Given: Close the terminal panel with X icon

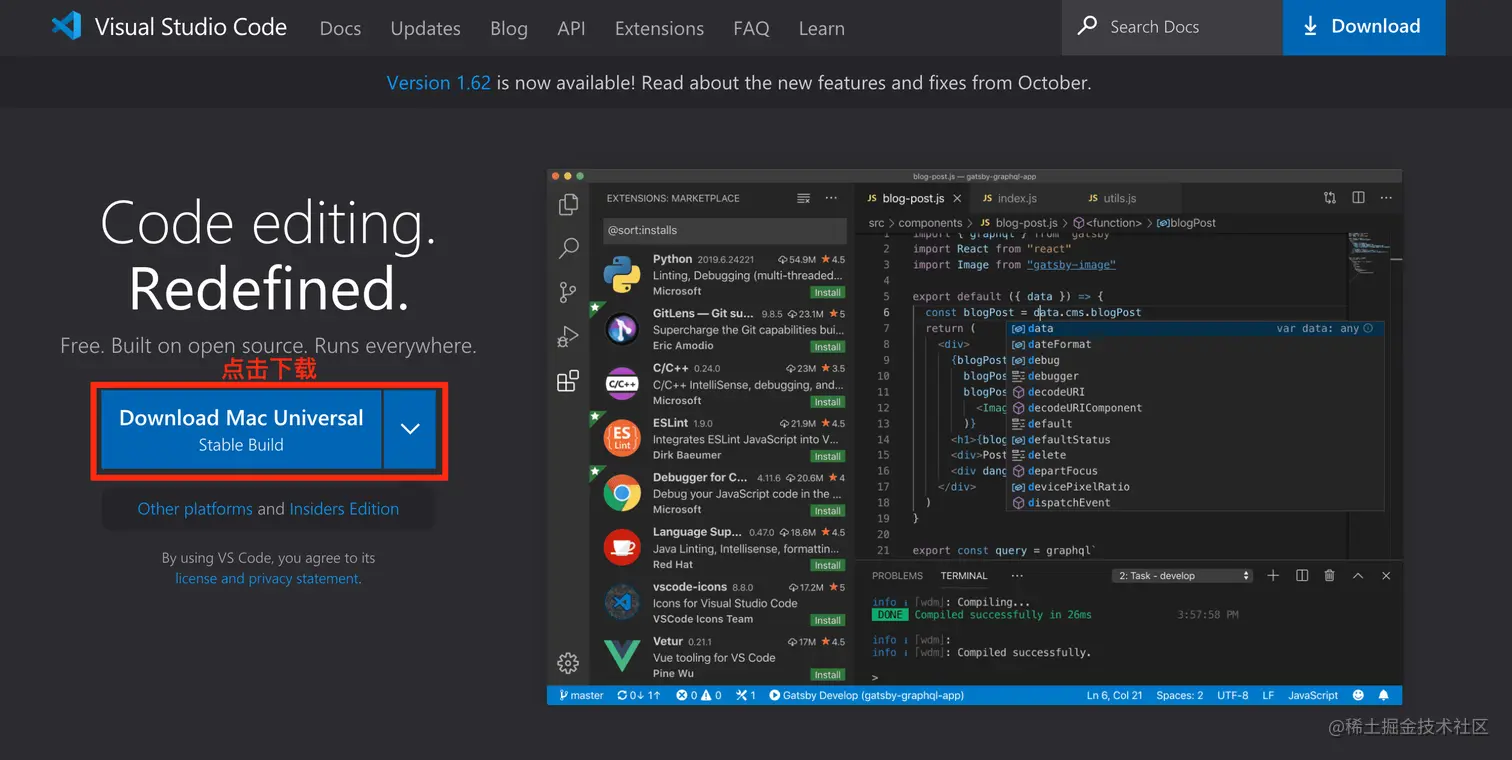Looking at the screenshot, I should (x=1386, y=576).
